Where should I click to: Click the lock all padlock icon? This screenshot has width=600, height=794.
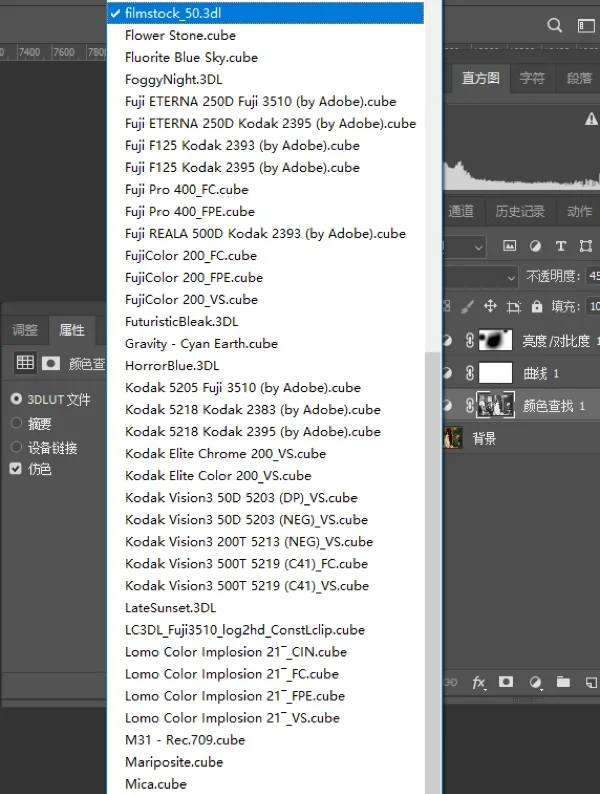click(537, 306)
